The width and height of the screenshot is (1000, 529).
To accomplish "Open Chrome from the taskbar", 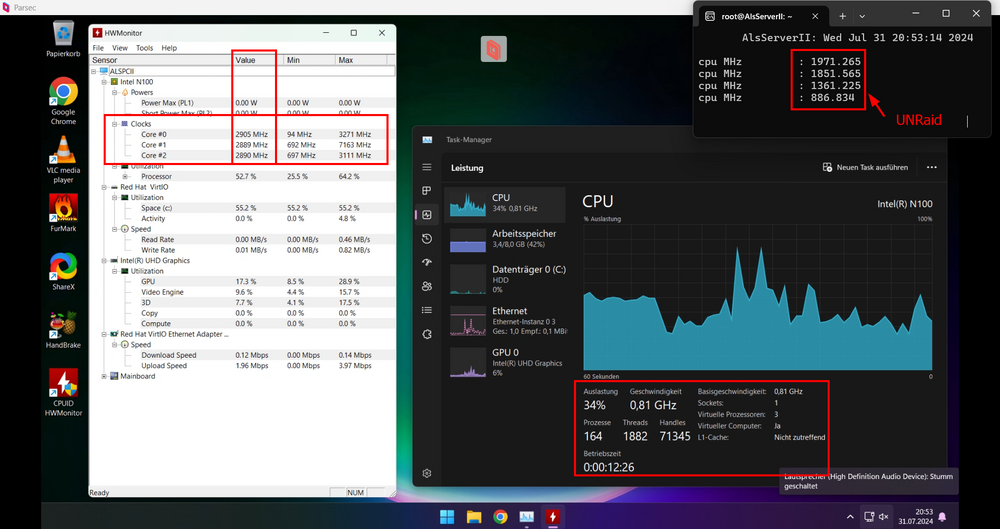I will tap(500, 516).
